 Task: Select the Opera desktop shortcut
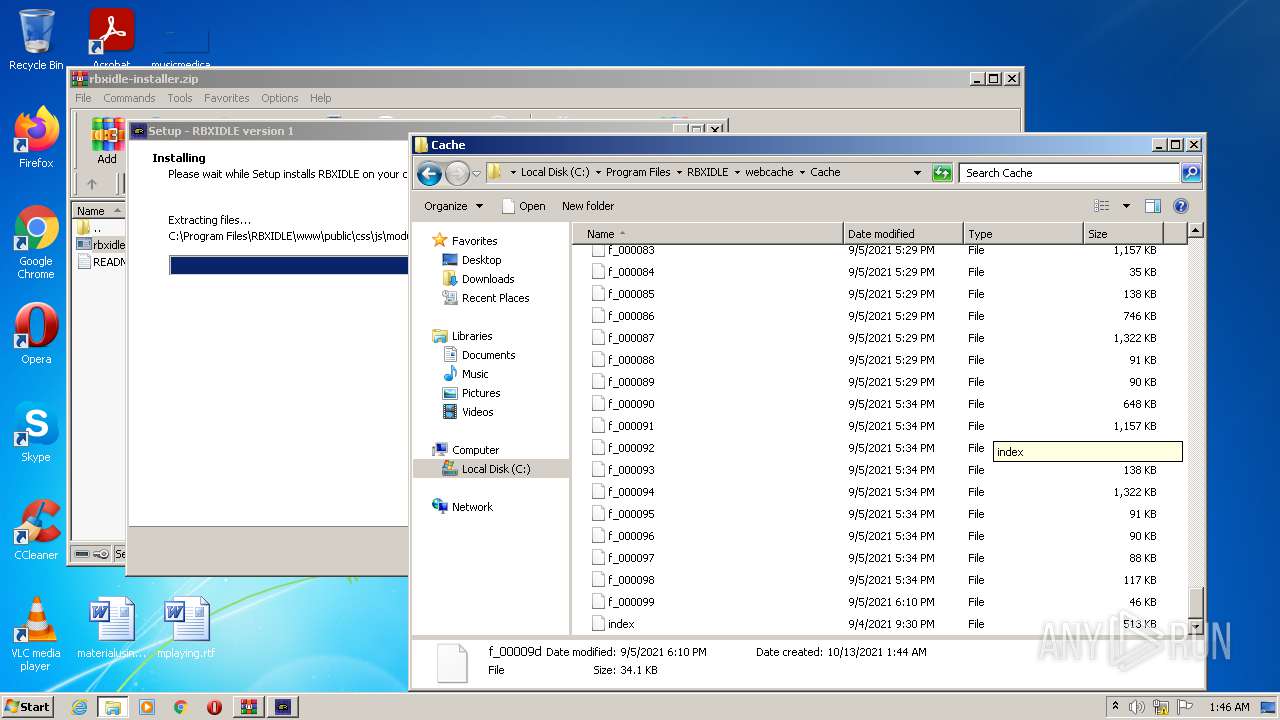36,334
